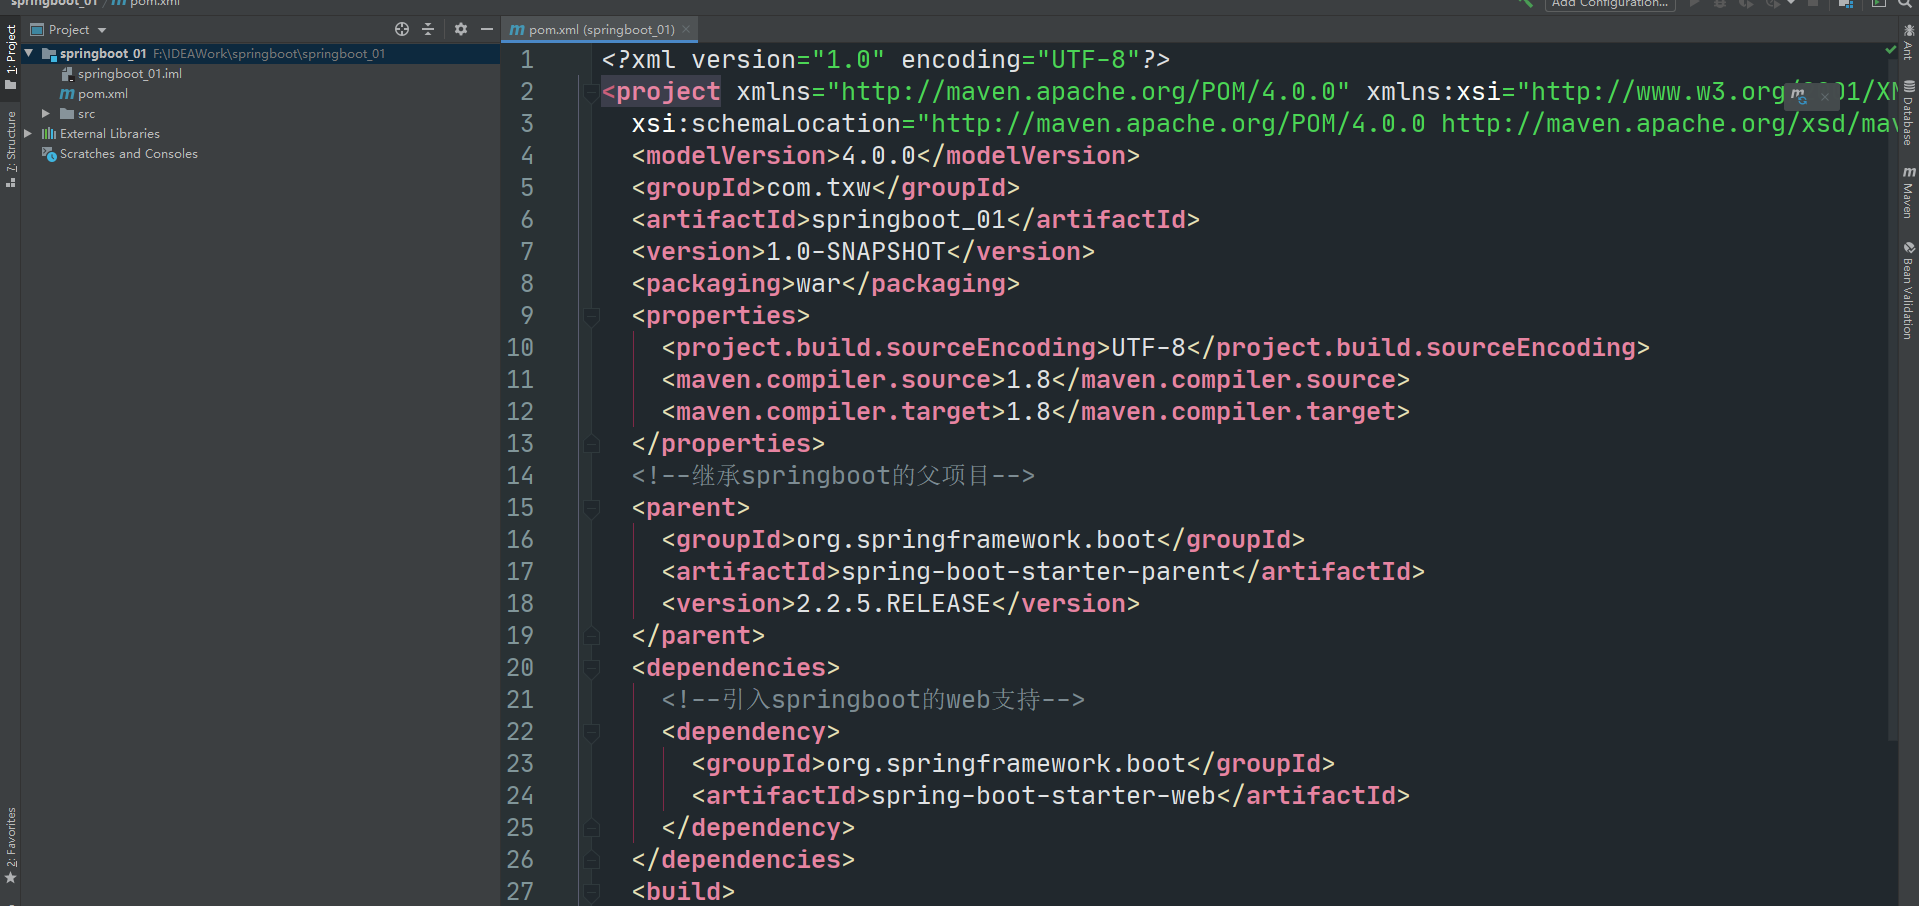Click spring-boot-starter-parent artifactId text
The image size is (1919, 906).
point(1036,572)
